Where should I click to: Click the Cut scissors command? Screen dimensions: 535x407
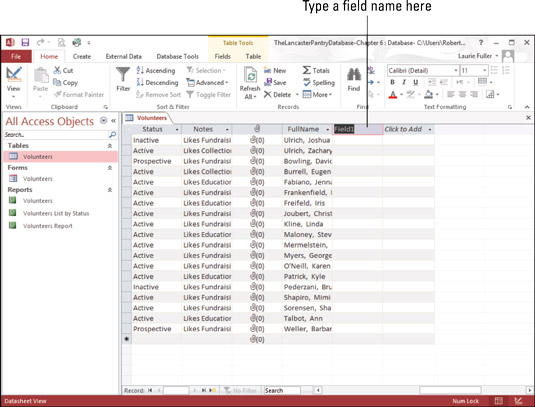click(63, 71)
